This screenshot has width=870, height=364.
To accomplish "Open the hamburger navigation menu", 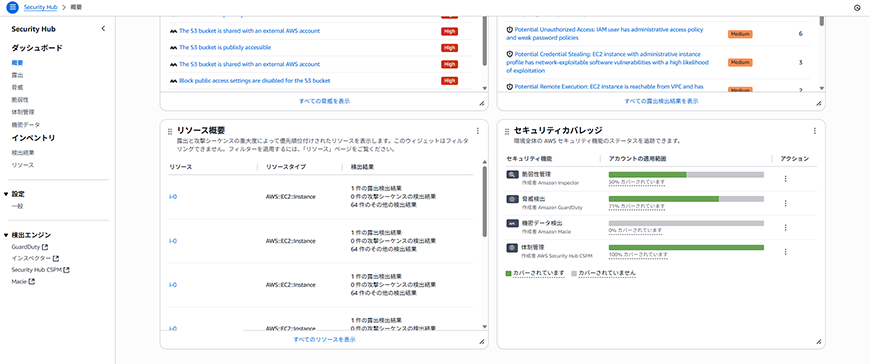I will tap(12, 8).
